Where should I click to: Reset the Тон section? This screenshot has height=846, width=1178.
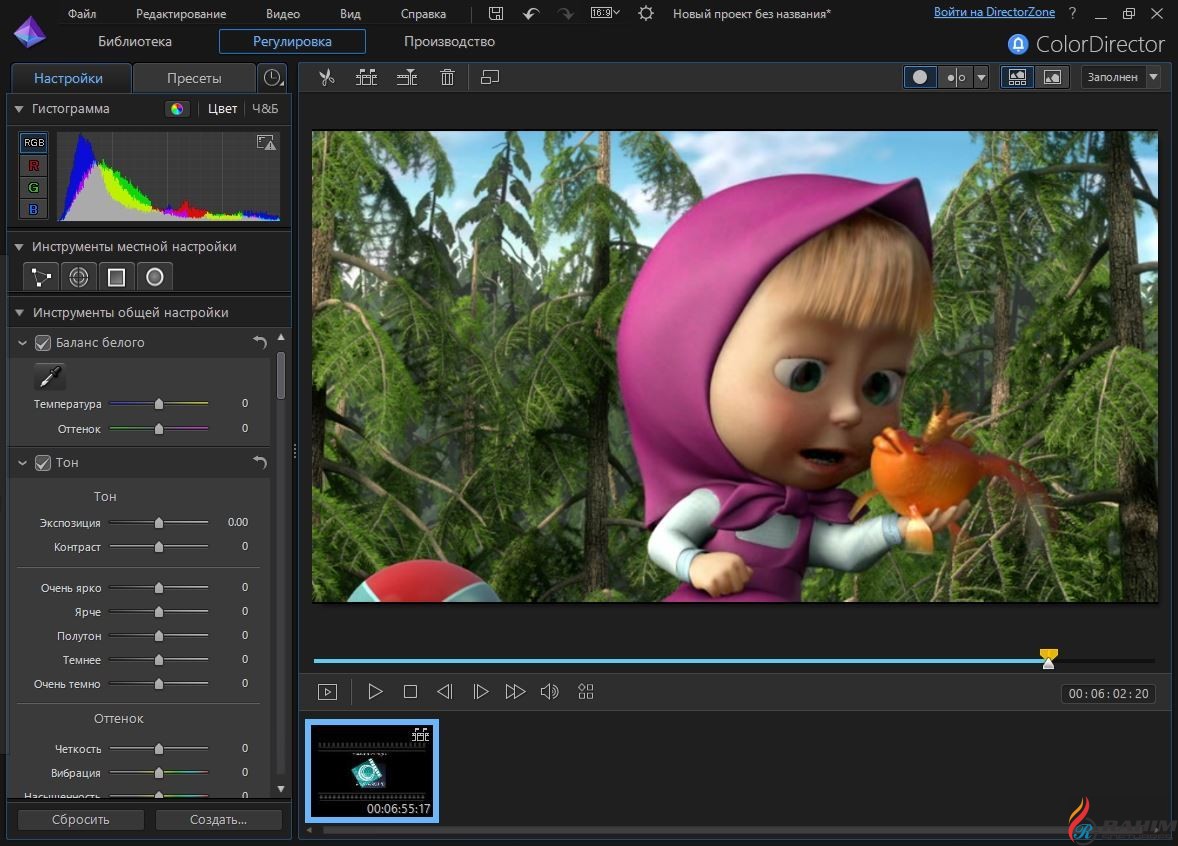pos(260,462)
